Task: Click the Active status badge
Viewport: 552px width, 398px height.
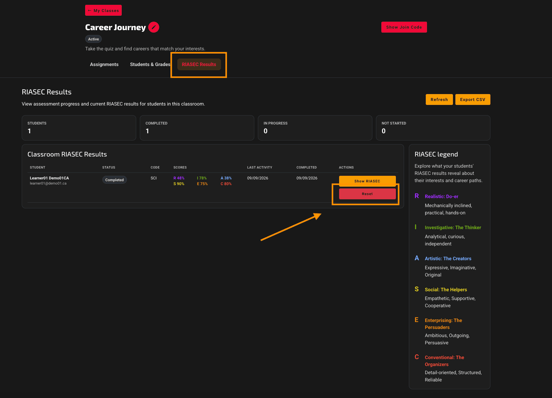Action: click(x=93, y=39)
